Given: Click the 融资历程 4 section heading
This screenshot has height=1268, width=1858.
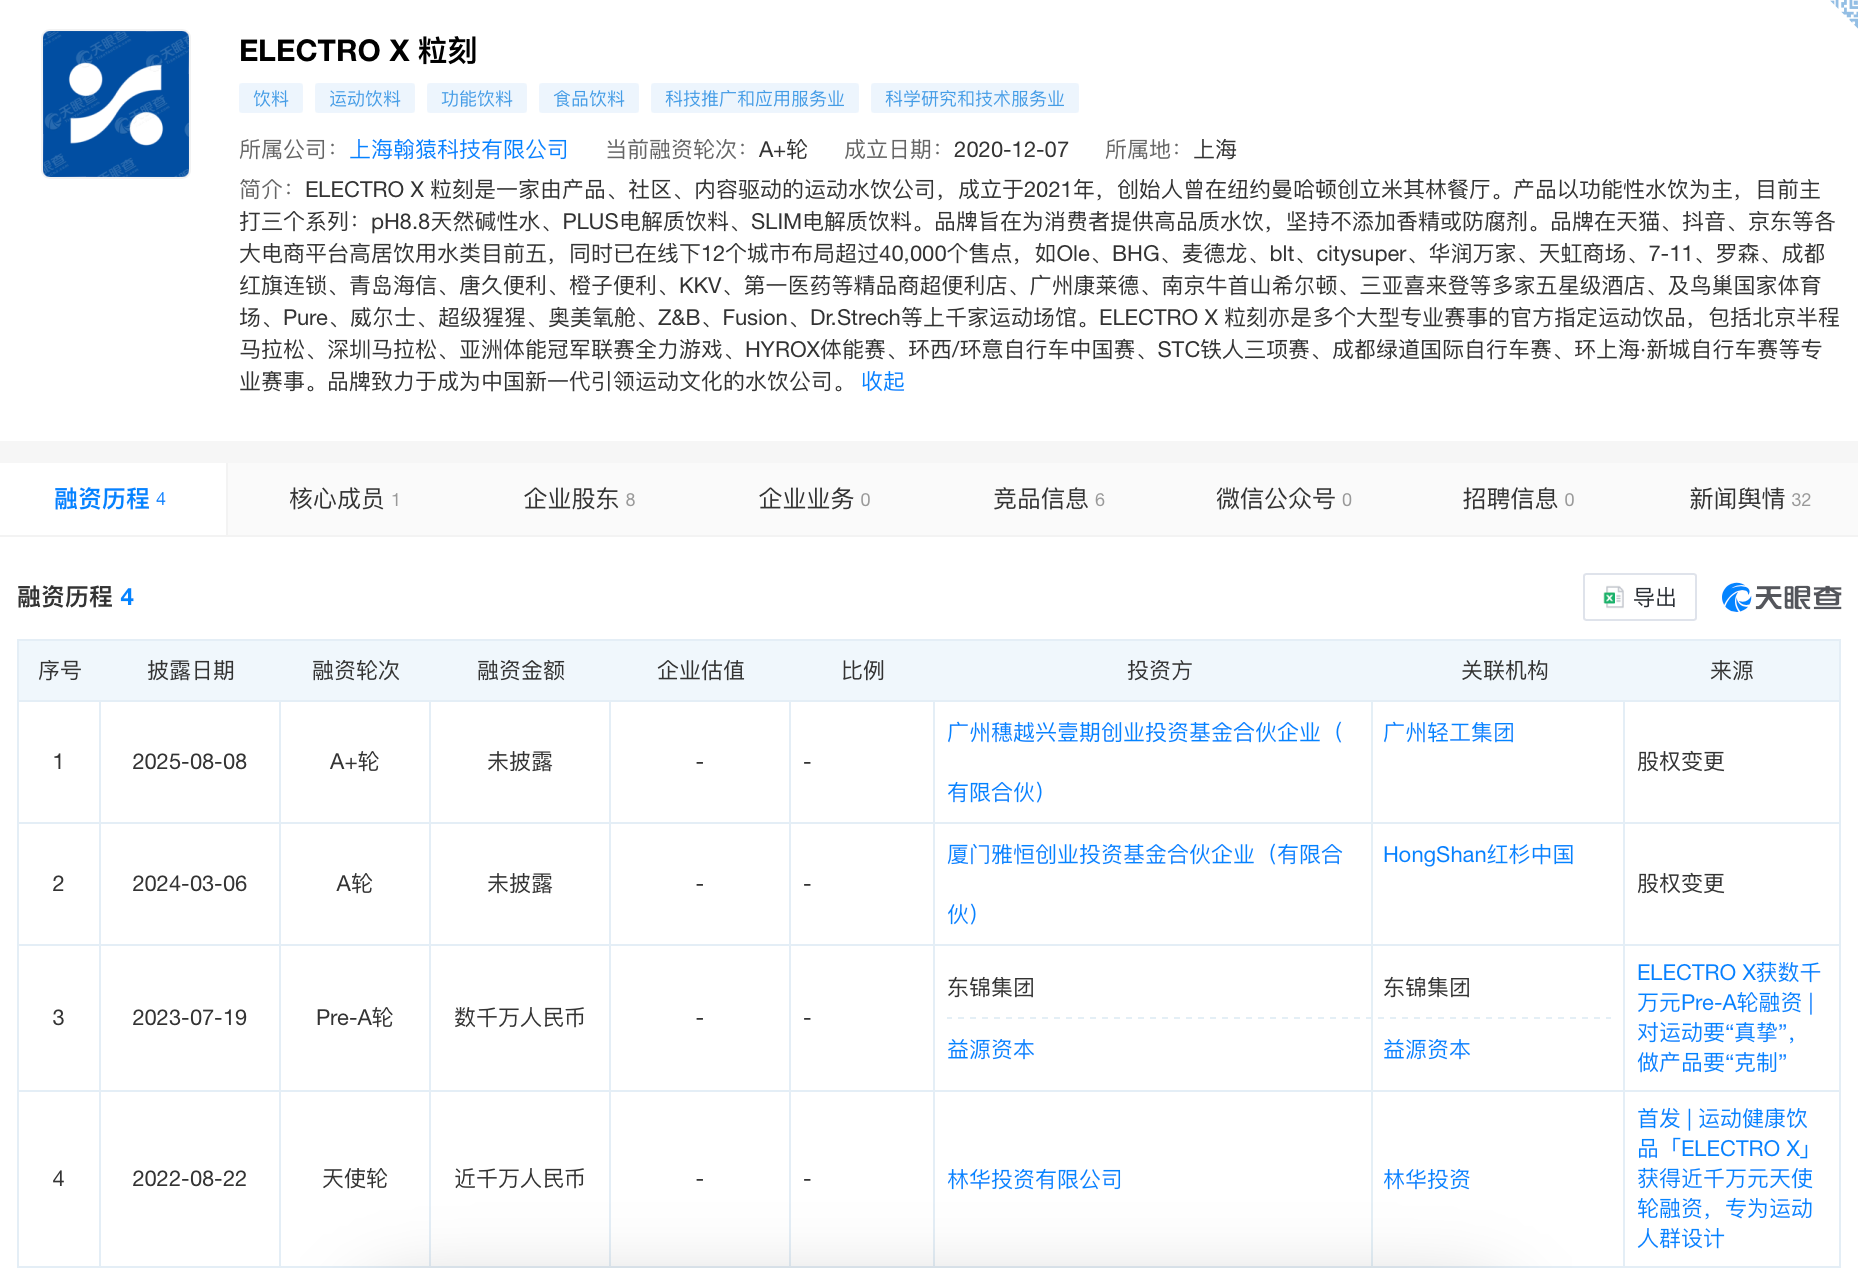Looking at the screenshot, I should [76, 597].
